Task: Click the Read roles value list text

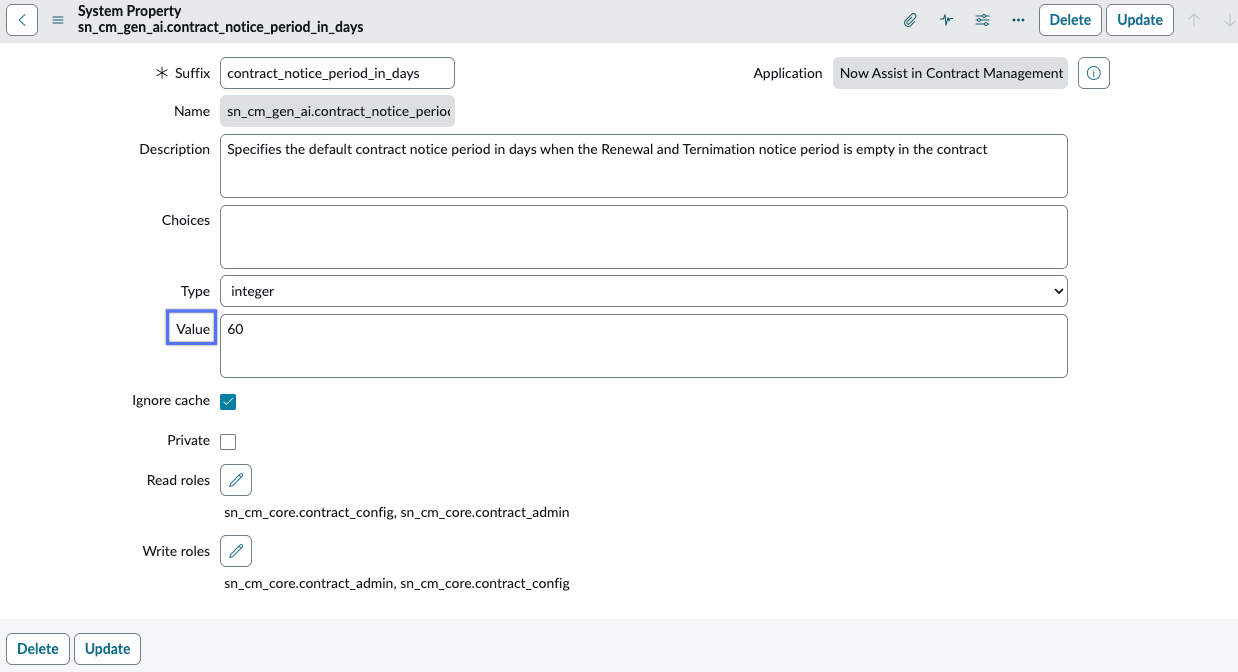Action: (397, 512)
